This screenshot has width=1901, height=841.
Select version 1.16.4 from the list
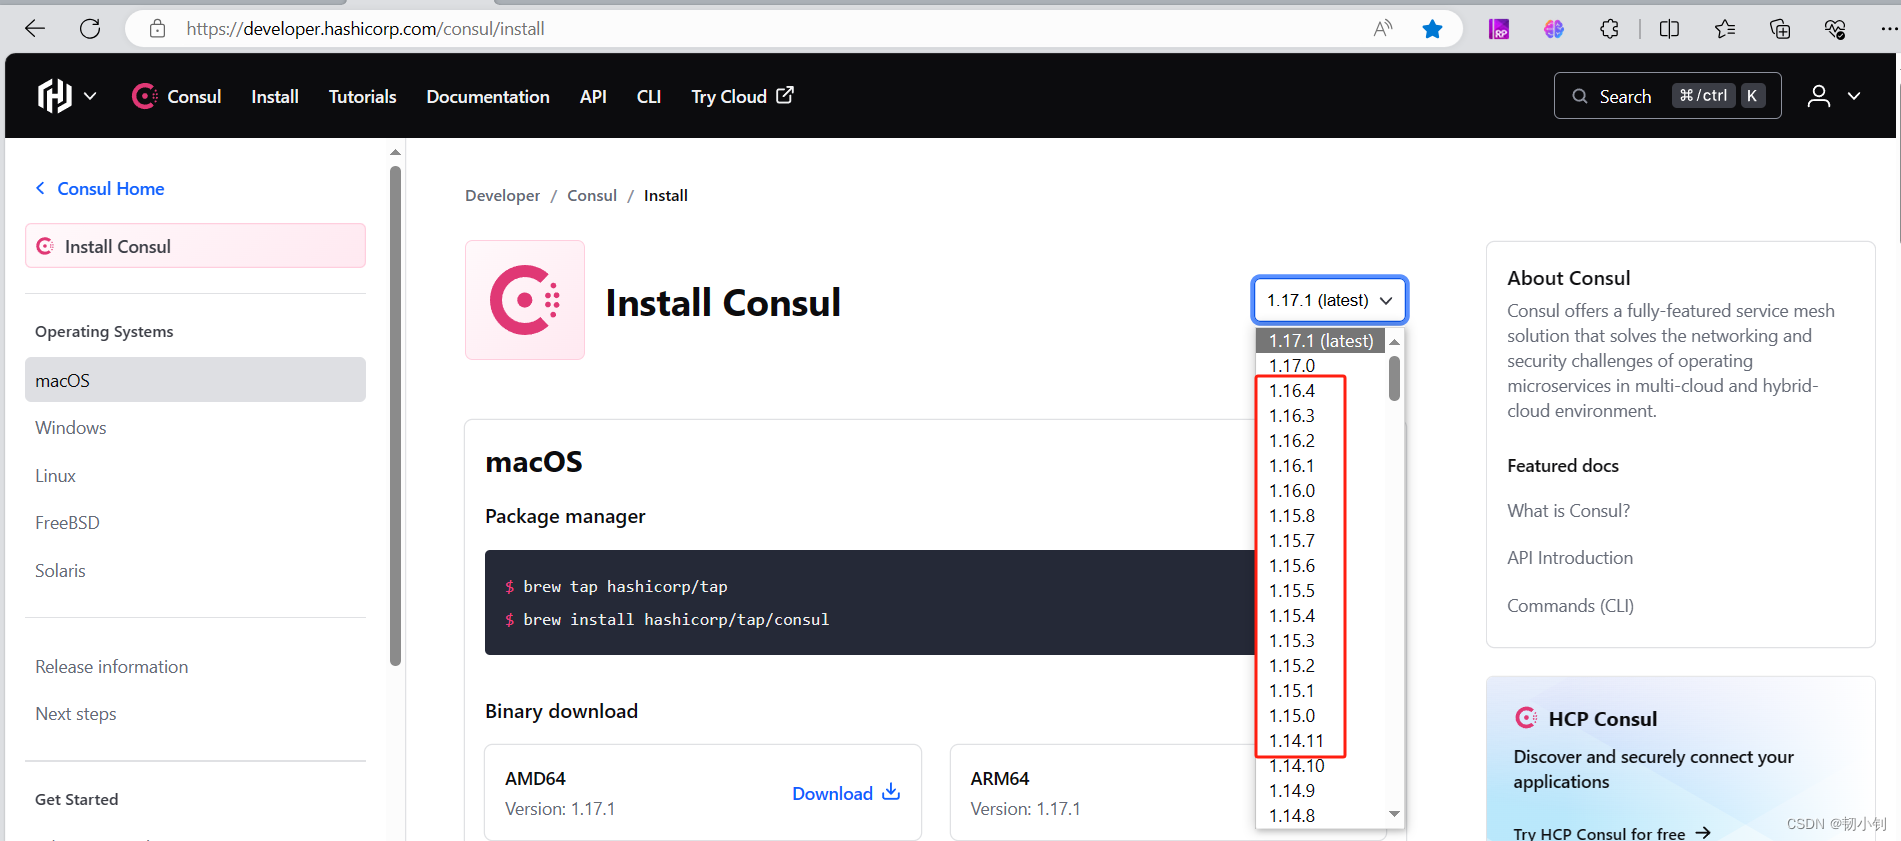[1321, 391]
